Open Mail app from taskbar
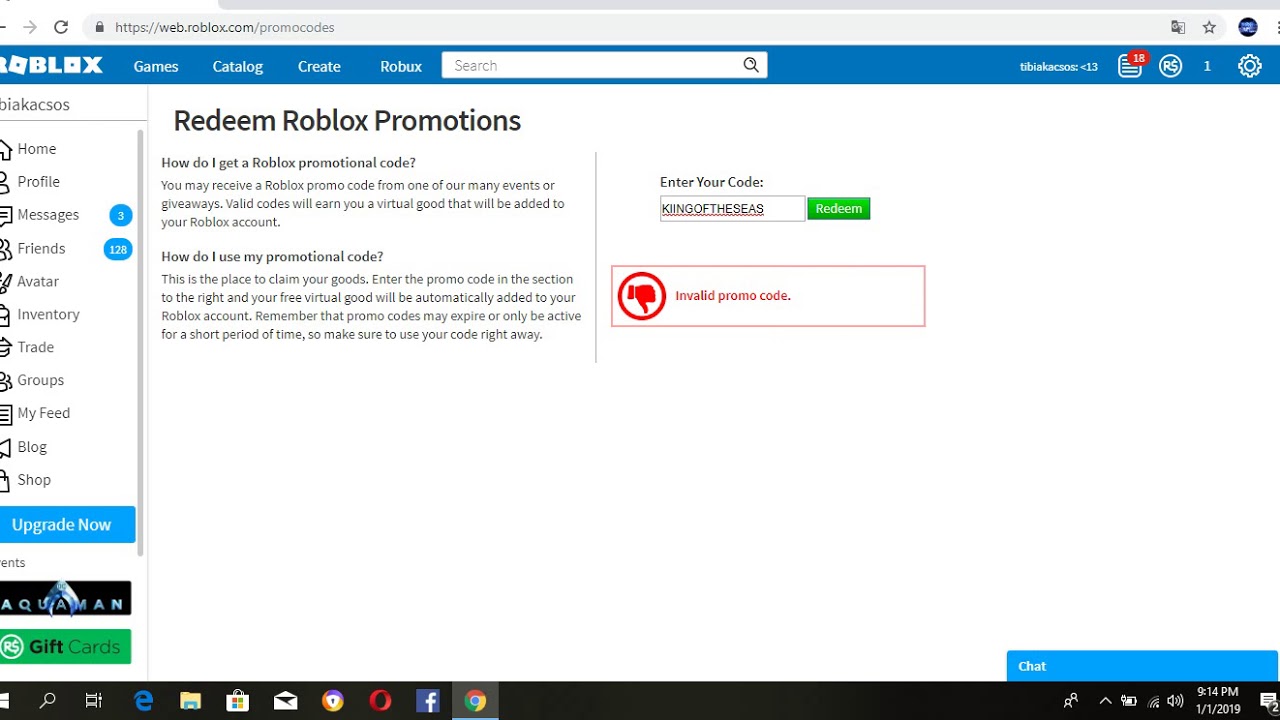Screen dimensions: 1280x720 click(285, 701)
